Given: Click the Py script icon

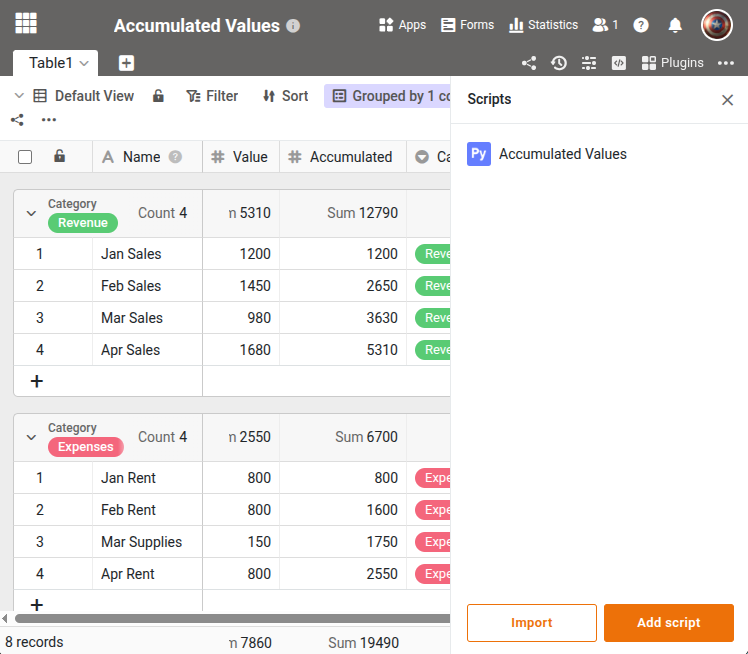Looking at the screenshot, I should [x=478, y=154].
